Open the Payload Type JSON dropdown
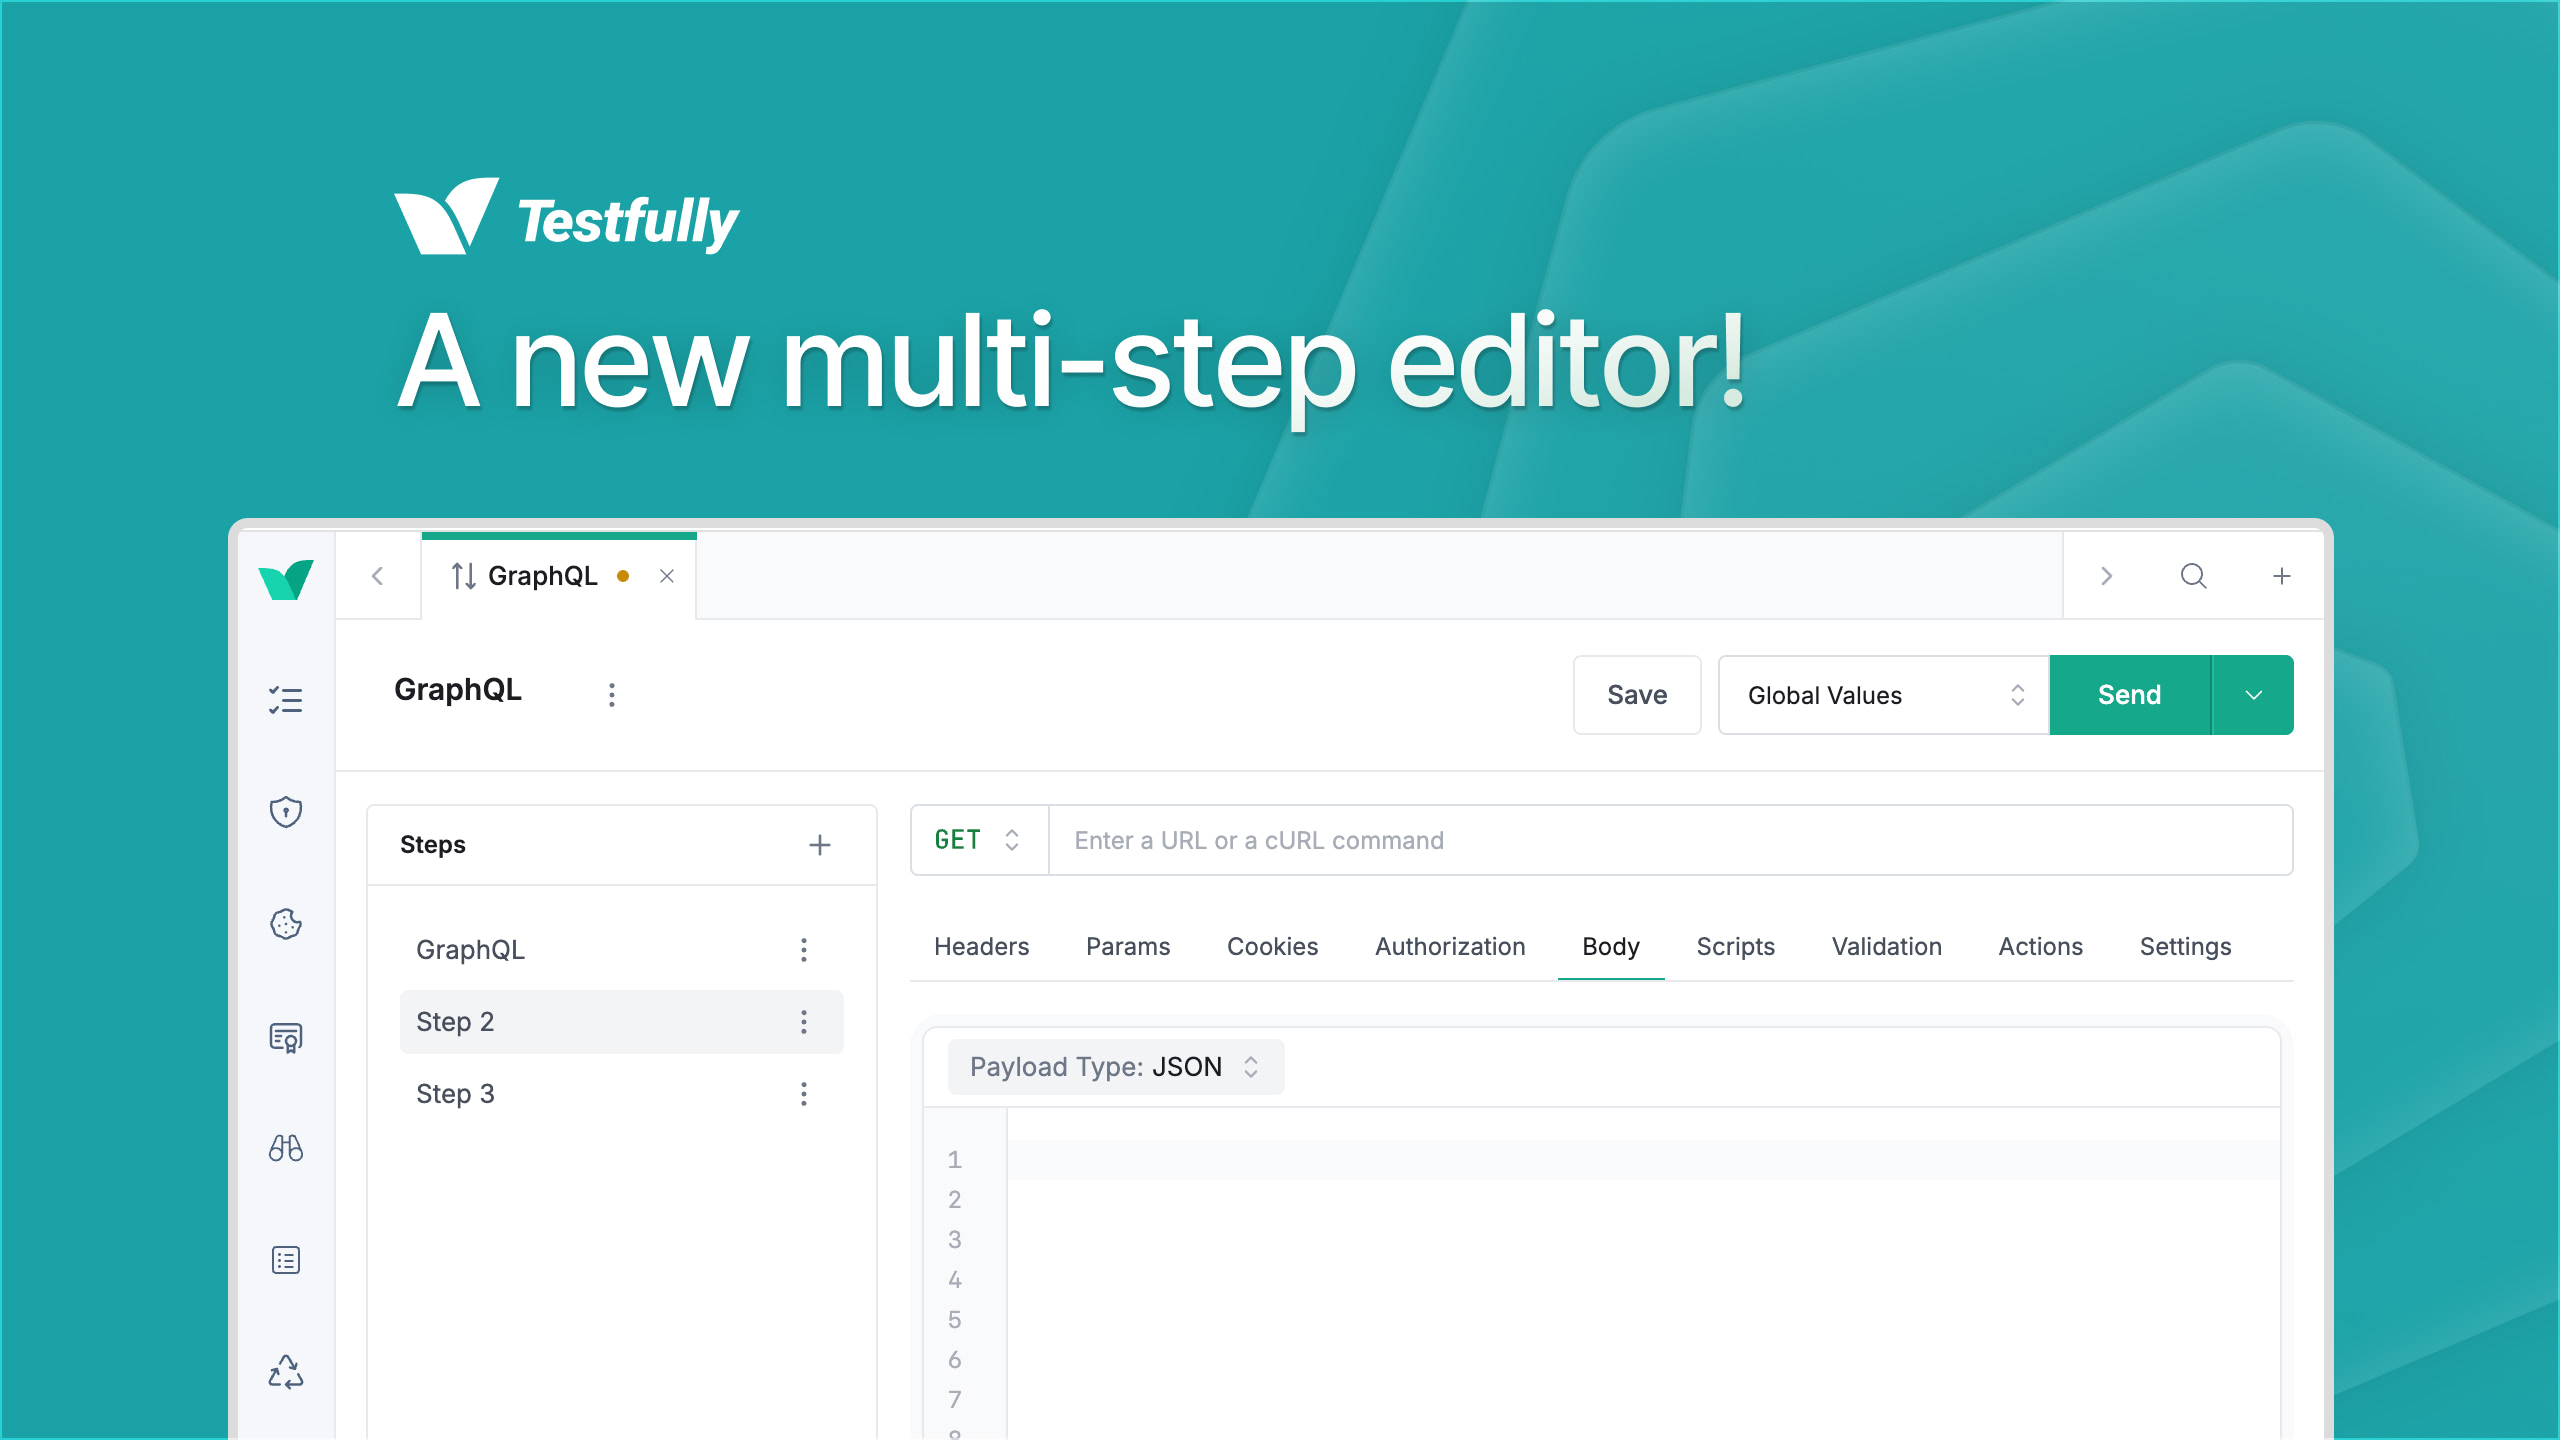 pyautogui.click(x=1115, y=1067)
